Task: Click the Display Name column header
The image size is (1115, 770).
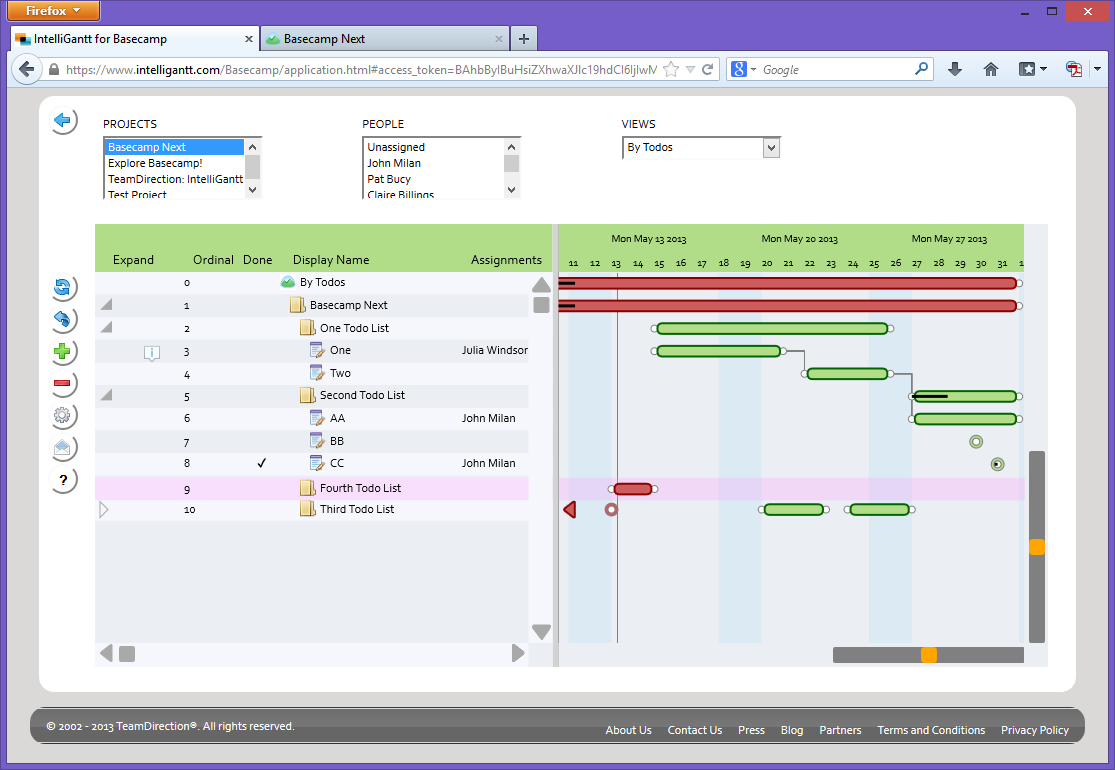Action: tap(331, 260)
